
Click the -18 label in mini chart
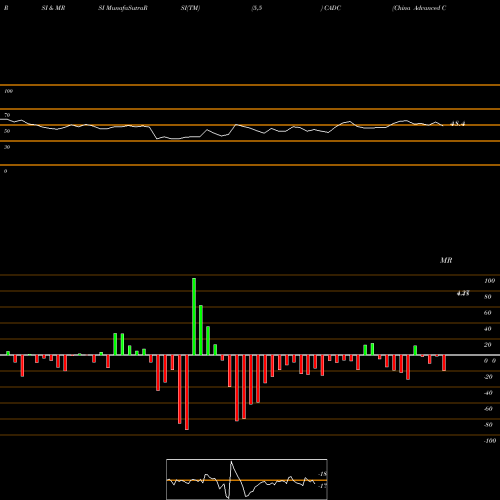pos(322,474)
